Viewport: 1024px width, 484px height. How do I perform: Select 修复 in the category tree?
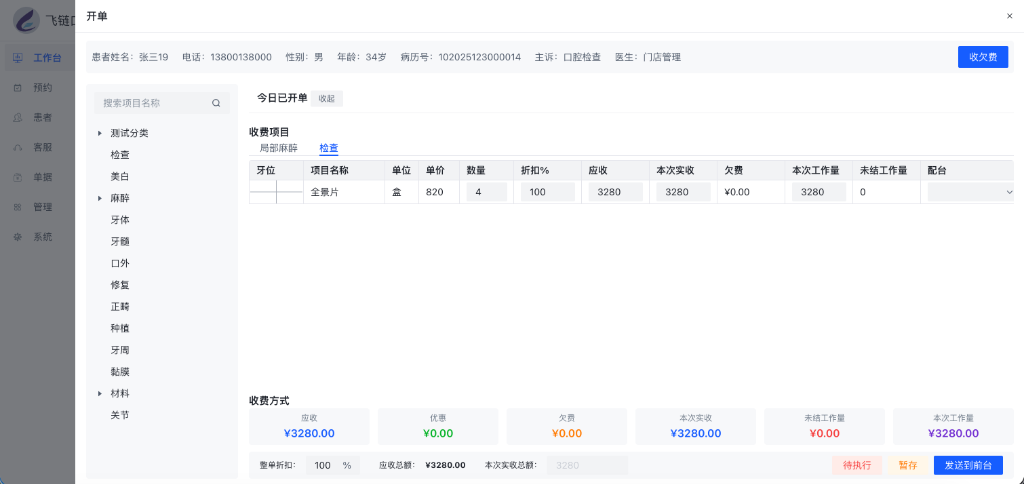point(120,285)
